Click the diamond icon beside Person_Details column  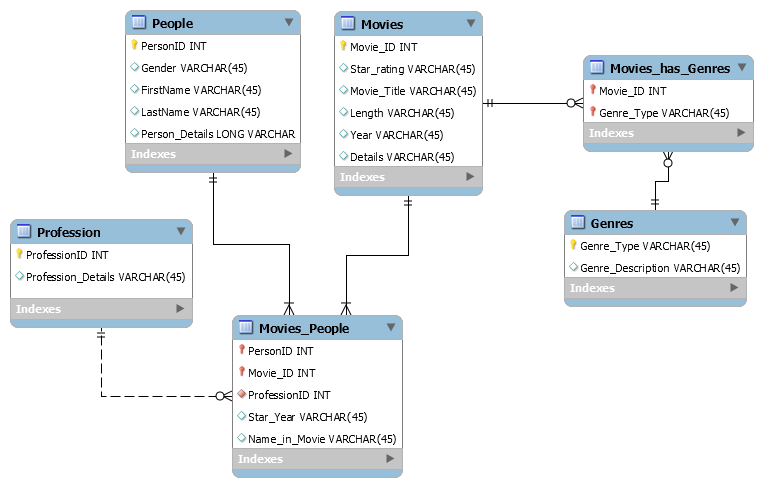click(x=135, y=132)
